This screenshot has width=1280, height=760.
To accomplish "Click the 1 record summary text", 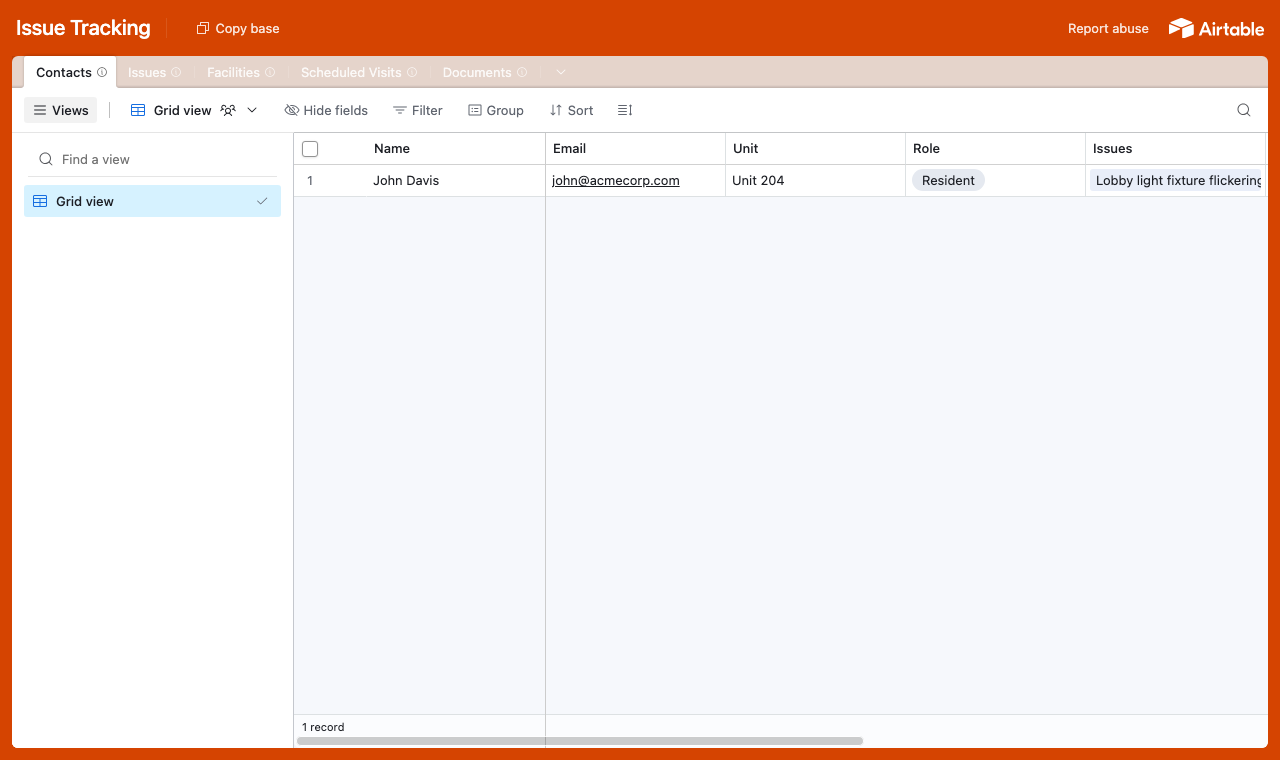I will [x=323, y=727].
